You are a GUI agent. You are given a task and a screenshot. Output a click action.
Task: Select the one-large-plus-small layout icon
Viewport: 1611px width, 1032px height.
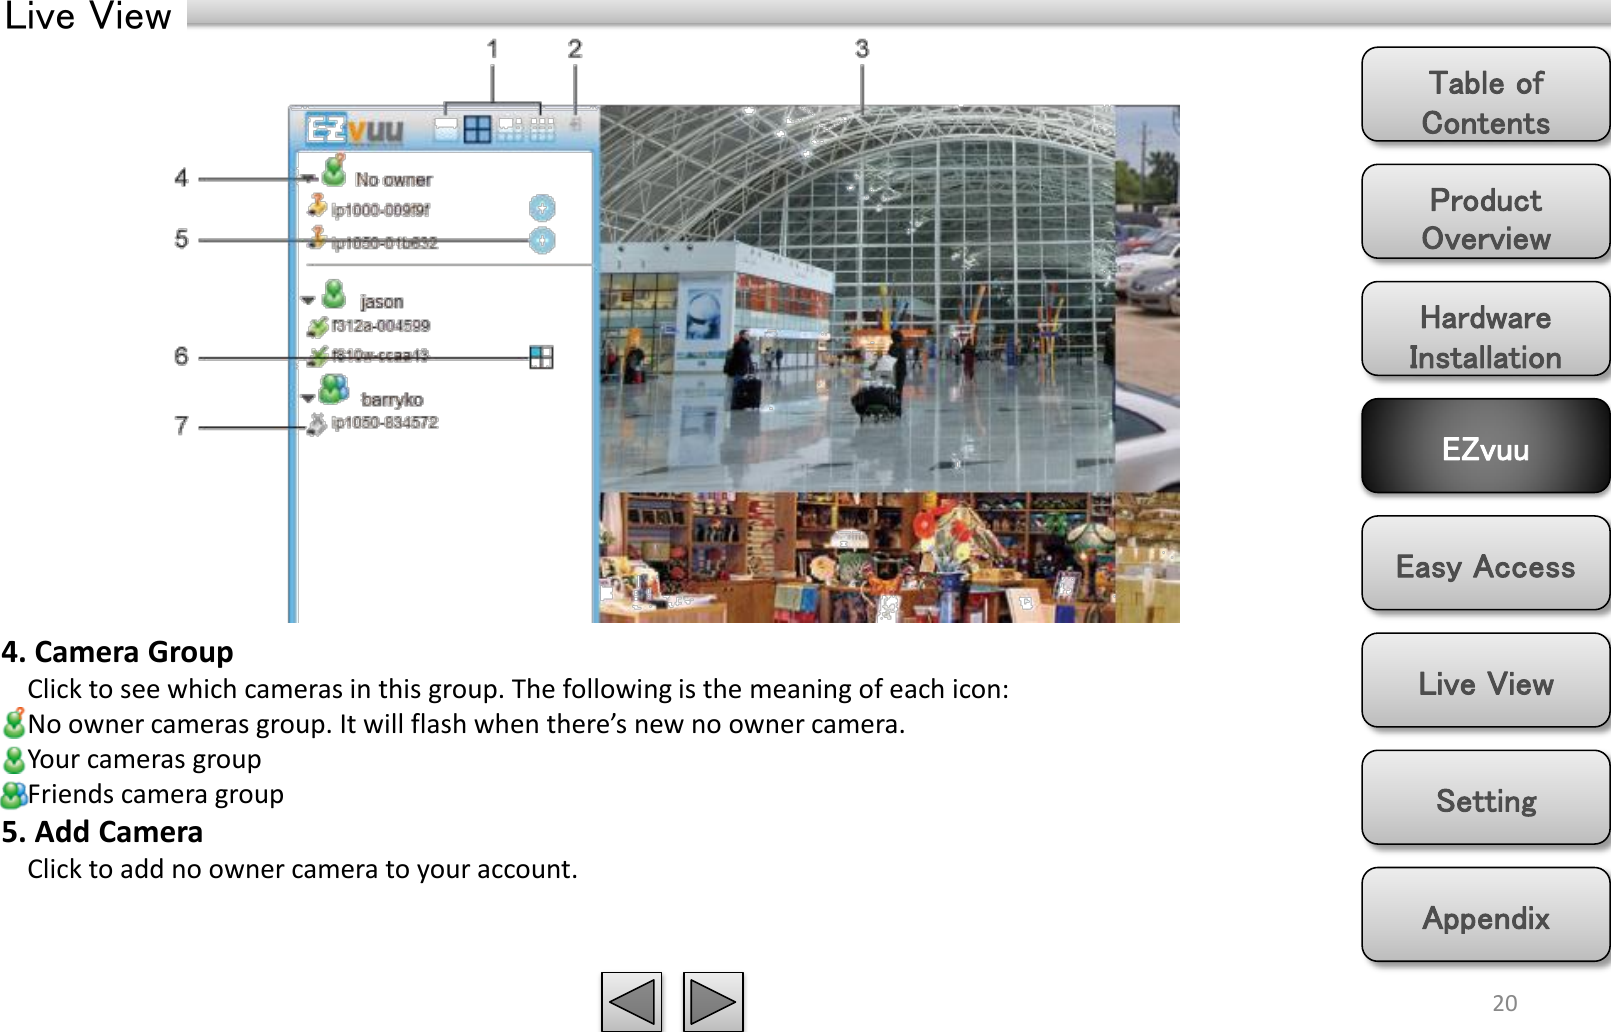(x=510, y=129)
